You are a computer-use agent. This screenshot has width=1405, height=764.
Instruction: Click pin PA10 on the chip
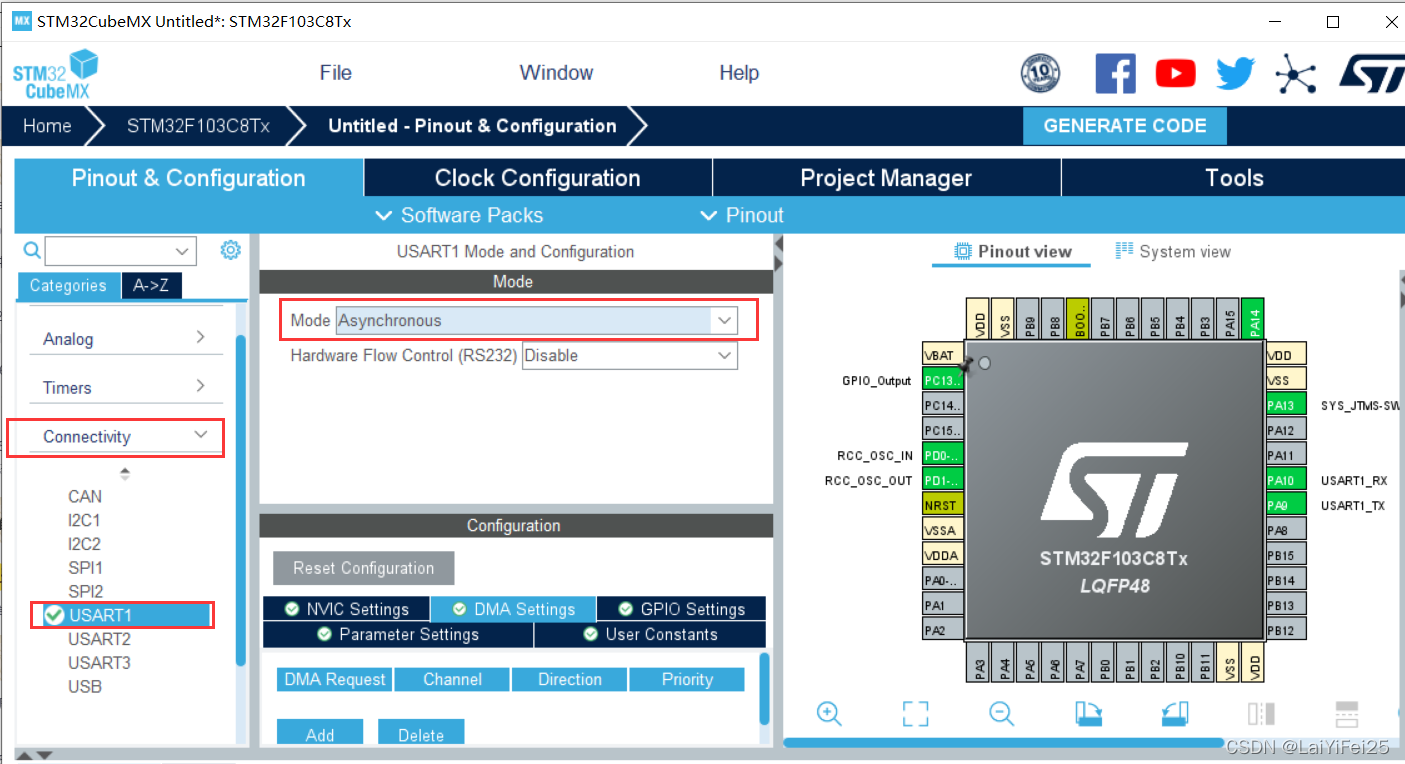1286,480
